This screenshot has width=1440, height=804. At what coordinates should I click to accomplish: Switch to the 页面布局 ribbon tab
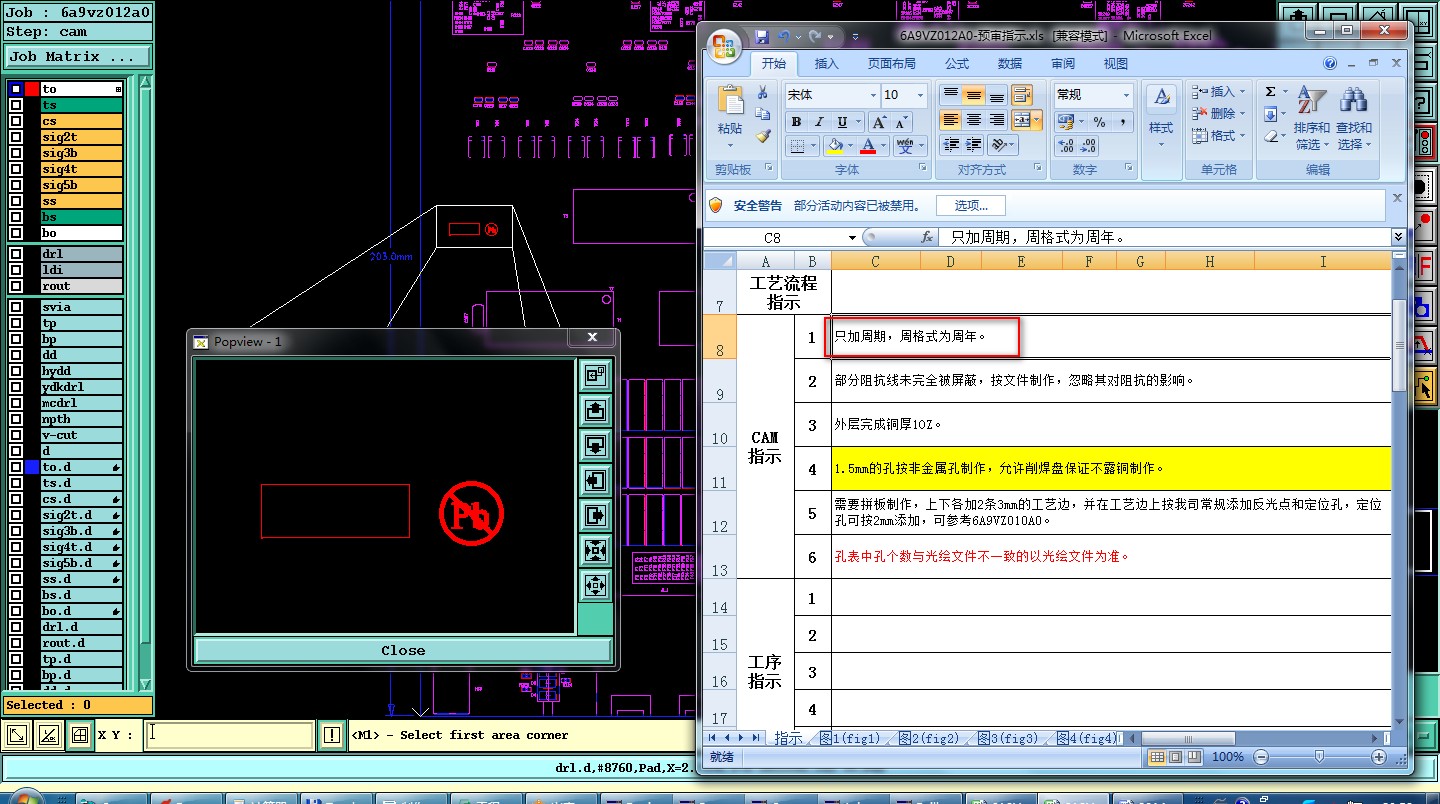(891, 63)
